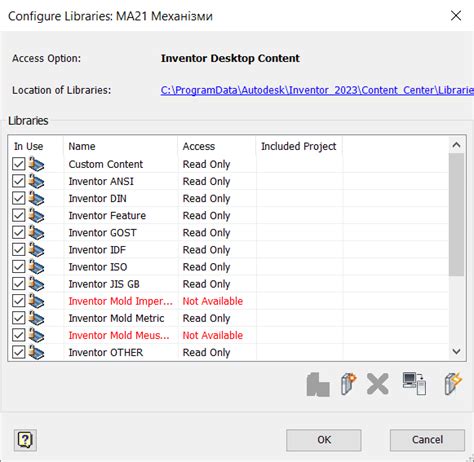Toggle the Inventor GOST In Use checkbox
The image size is (474, 462).
[19, 233]
